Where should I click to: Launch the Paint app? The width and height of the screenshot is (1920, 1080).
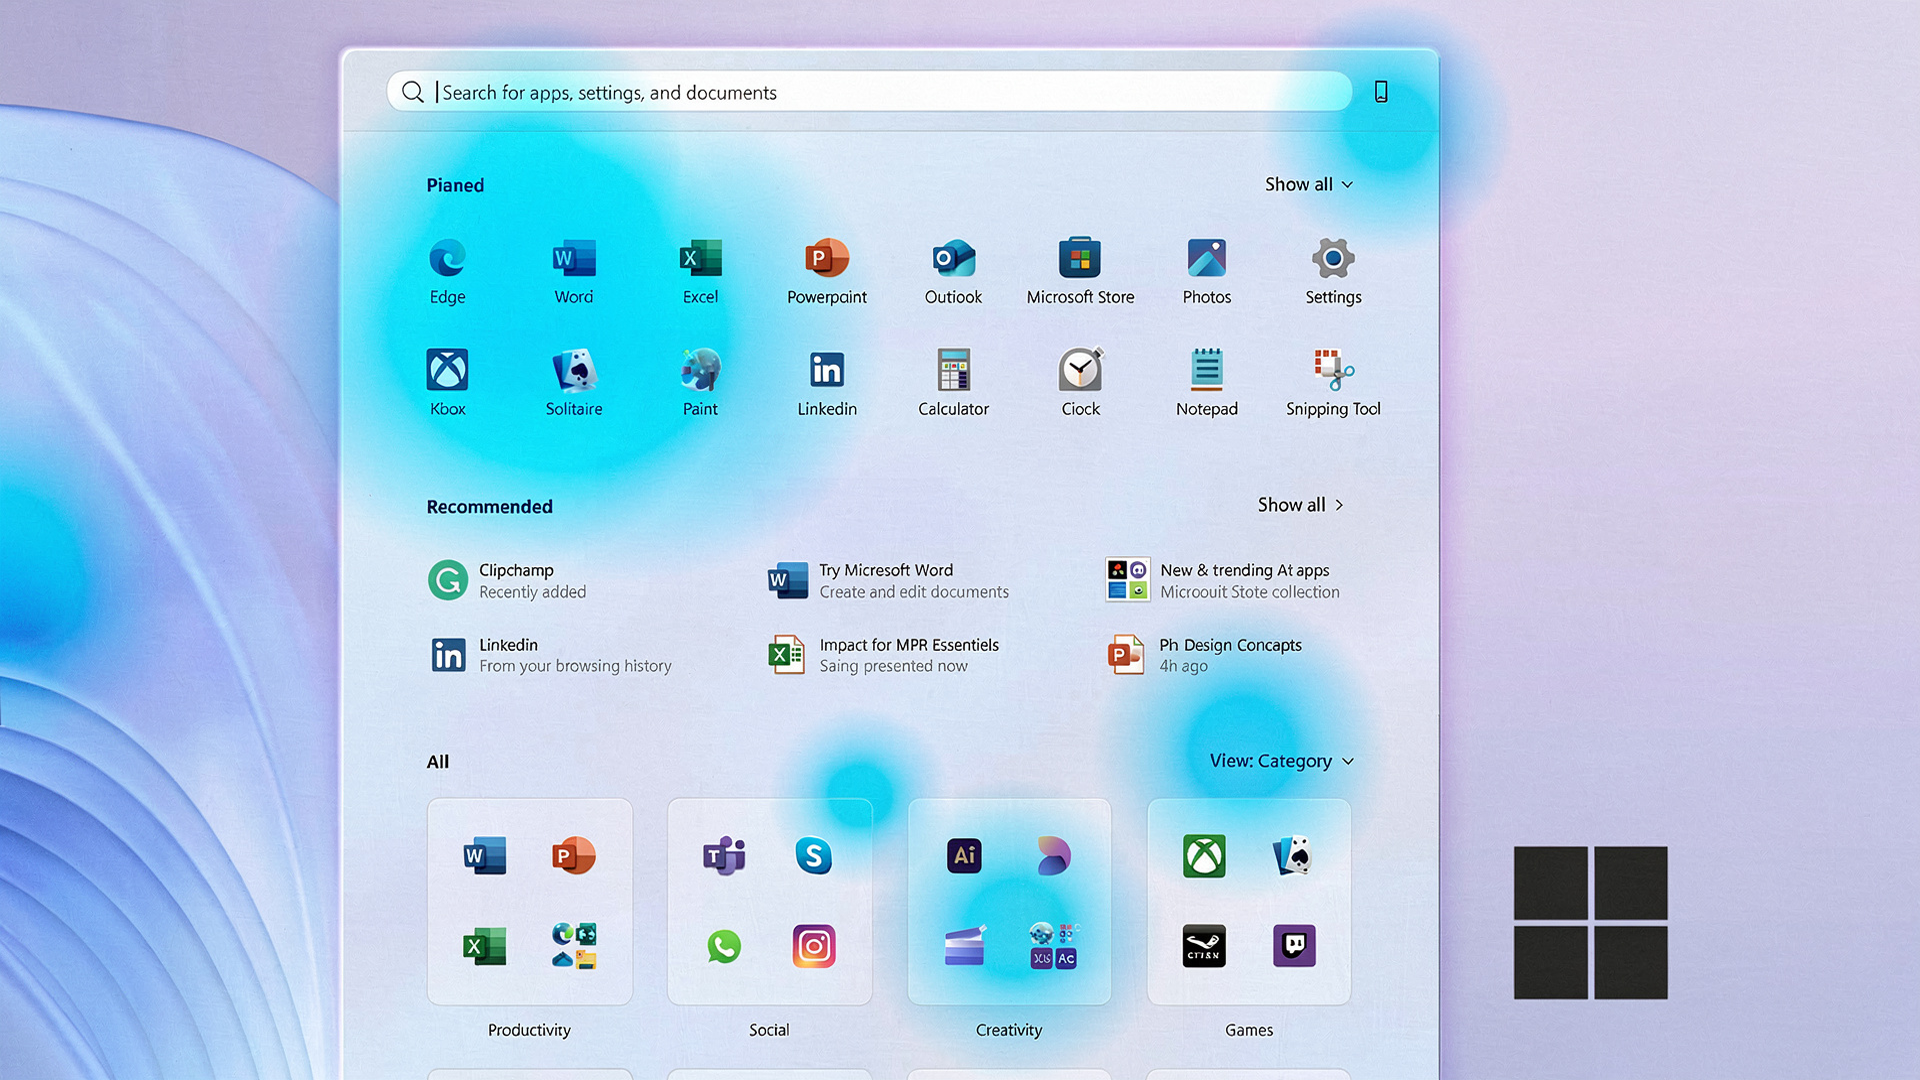point(700,371)
